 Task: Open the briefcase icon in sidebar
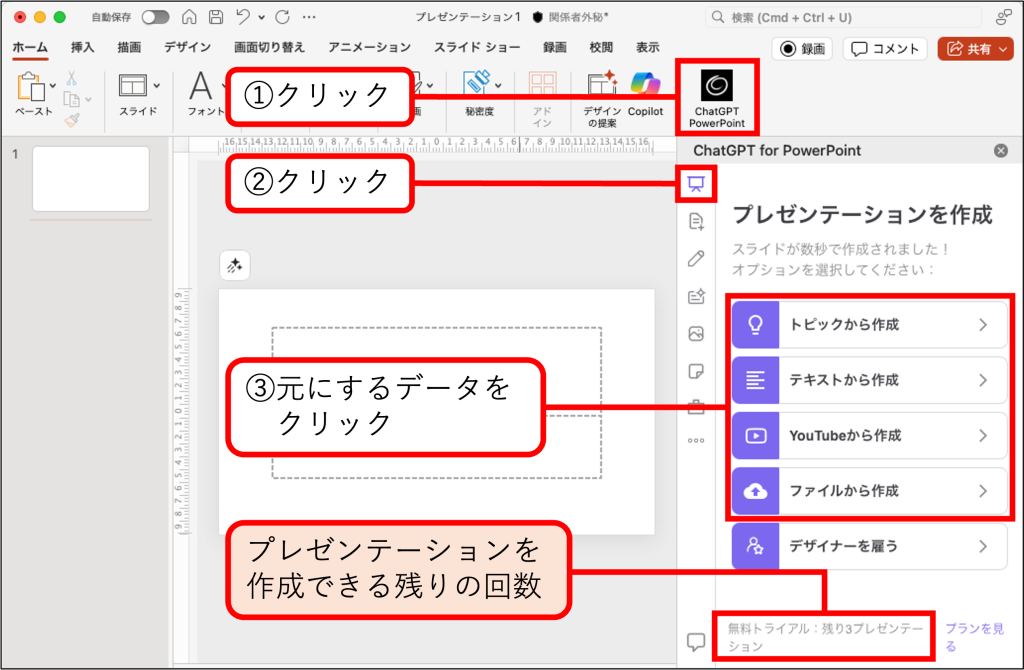pyautogui.click(x=696, y=407)
